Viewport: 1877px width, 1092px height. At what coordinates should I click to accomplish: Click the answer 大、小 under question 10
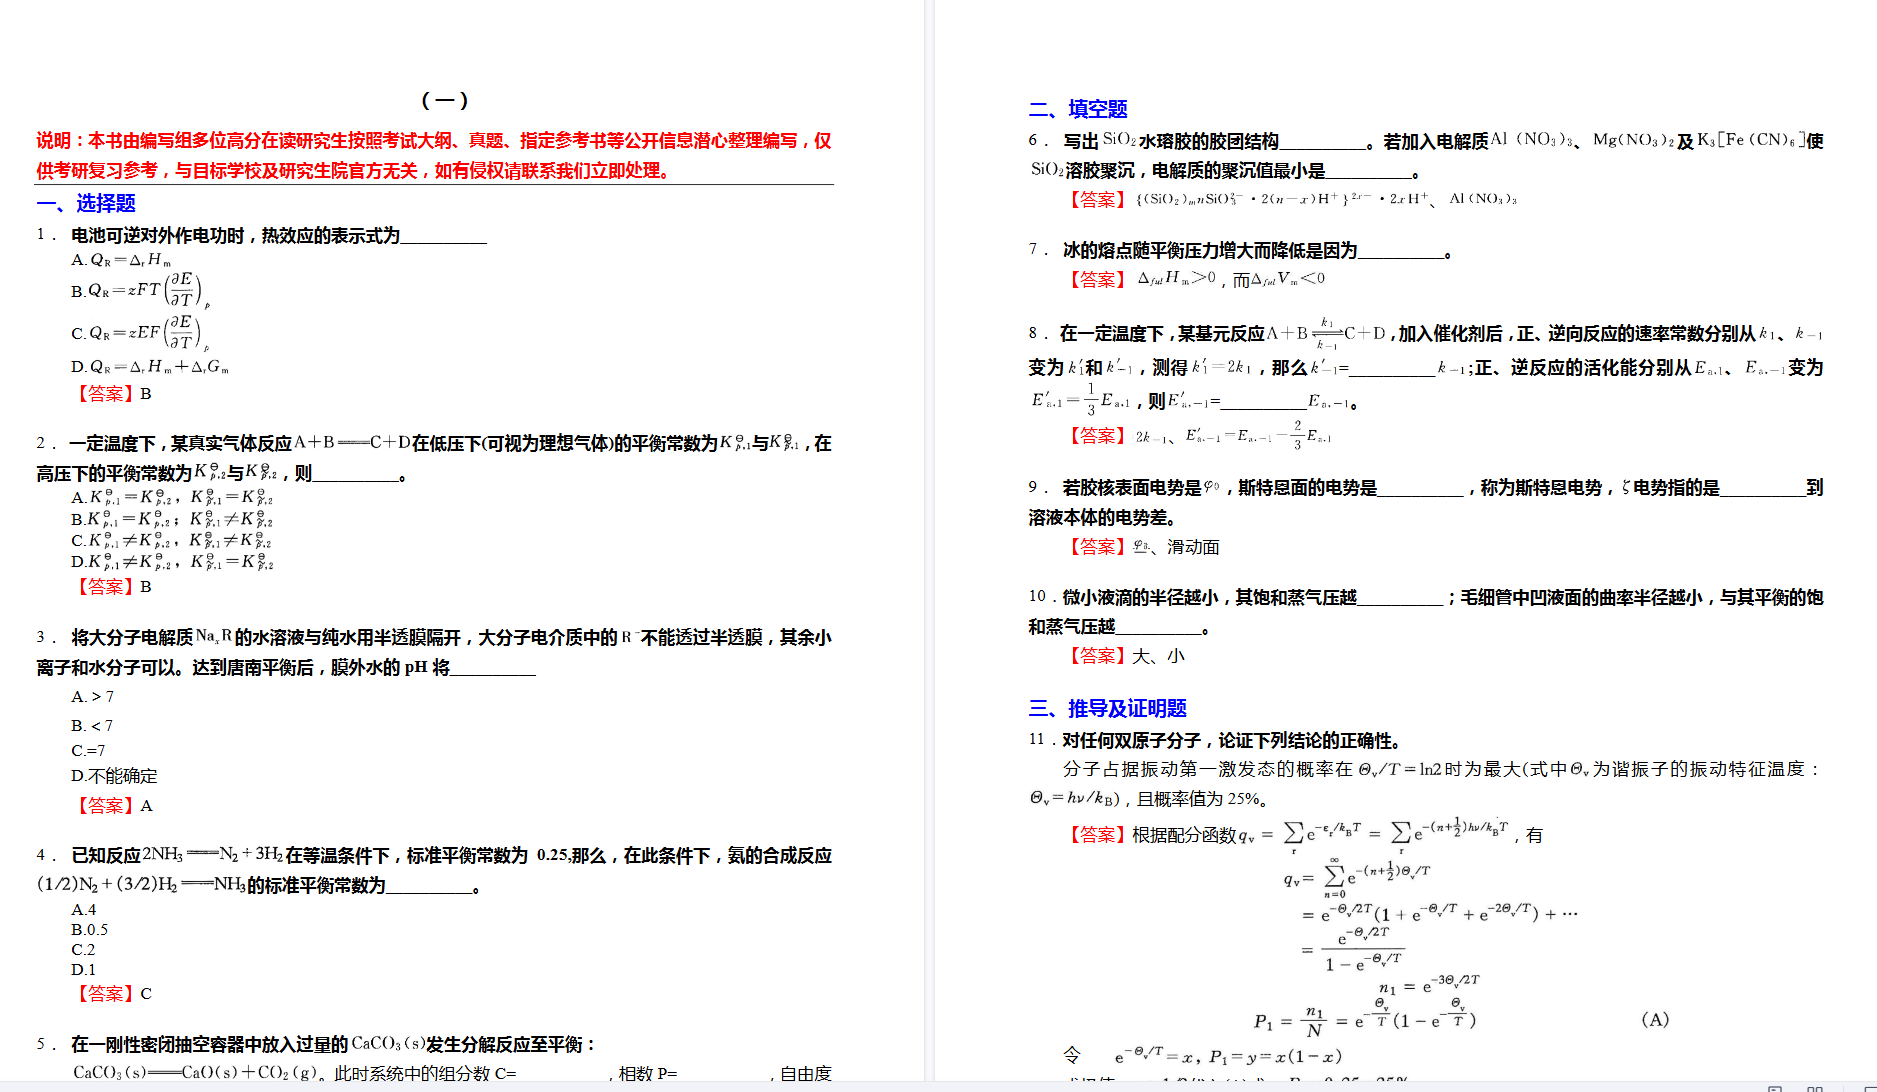click(x=1158, y=656)
